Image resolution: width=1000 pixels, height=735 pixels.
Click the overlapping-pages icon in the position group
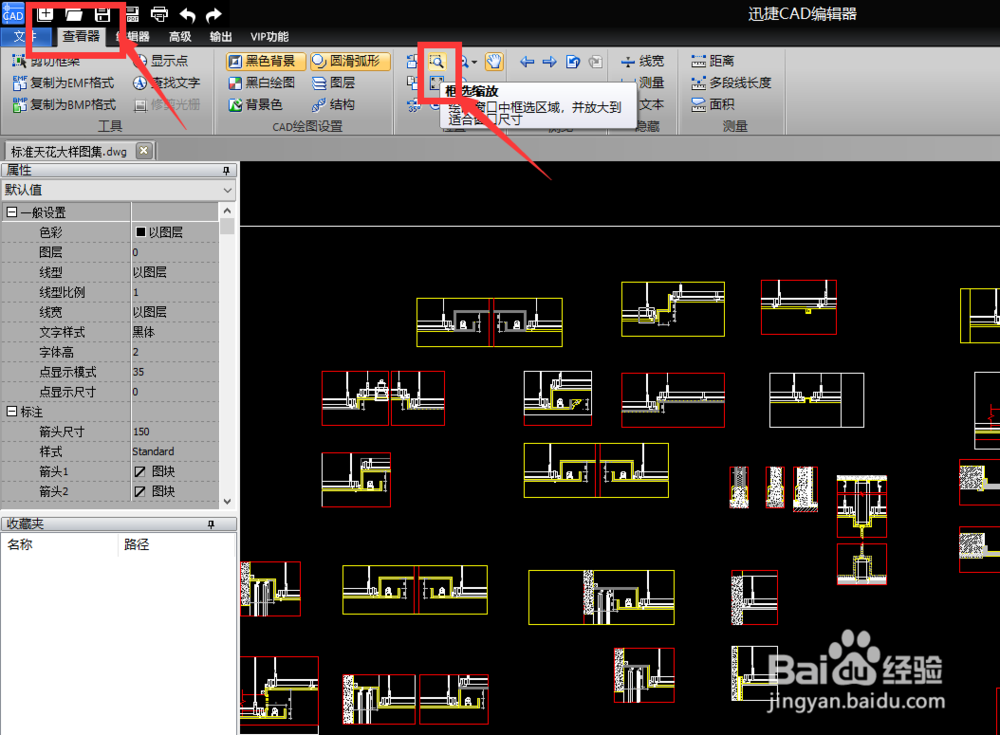[413, 83]
